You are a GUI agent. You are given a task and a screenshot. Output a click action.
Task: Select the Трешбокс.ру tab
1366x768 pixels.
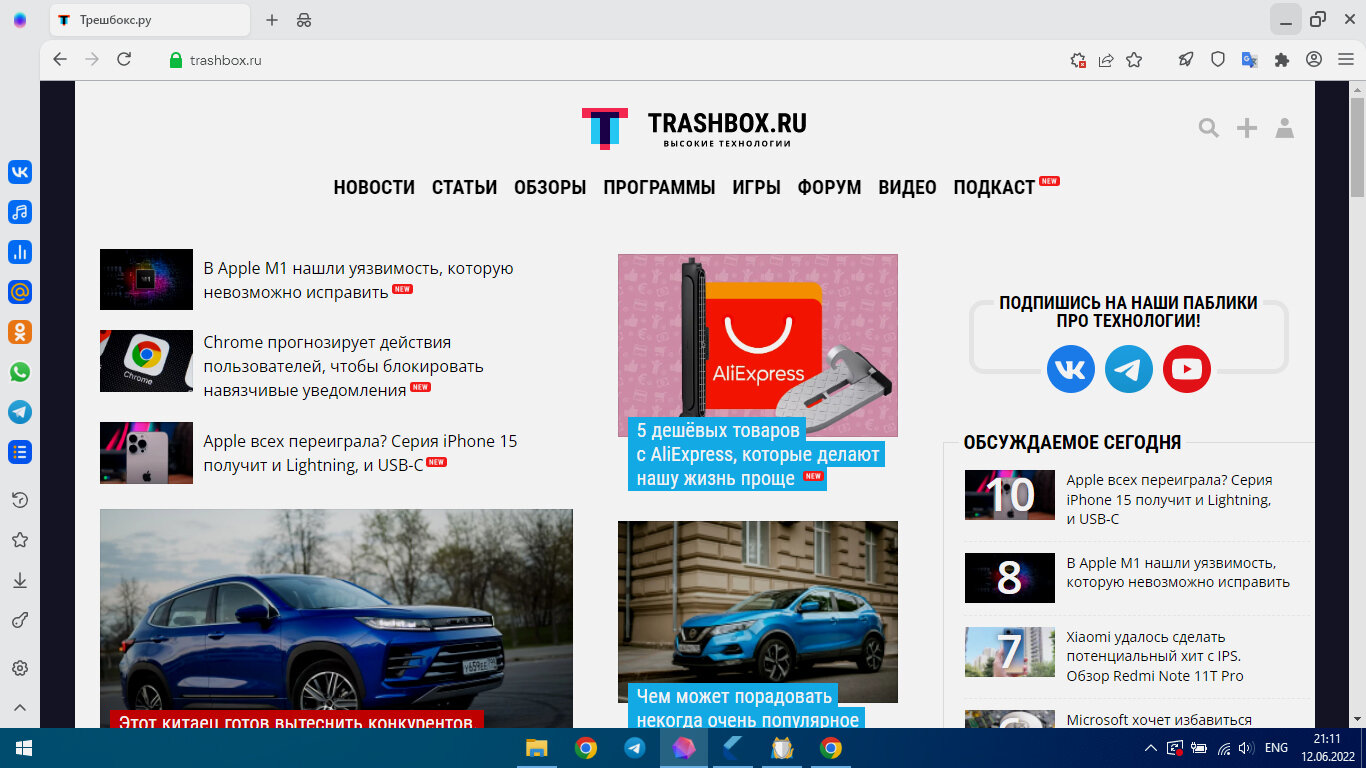pyautogui.click(x=149, y=20)
